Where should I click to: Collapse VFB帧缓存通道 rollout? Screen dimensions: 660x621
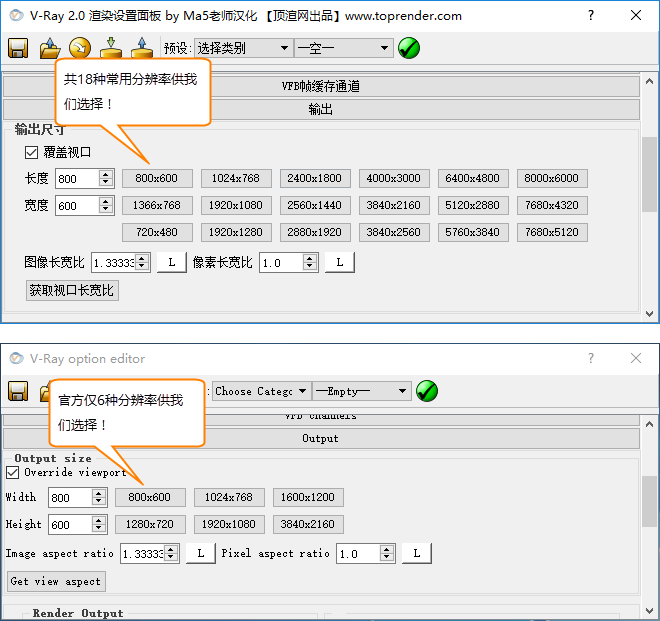click(321, 86)
